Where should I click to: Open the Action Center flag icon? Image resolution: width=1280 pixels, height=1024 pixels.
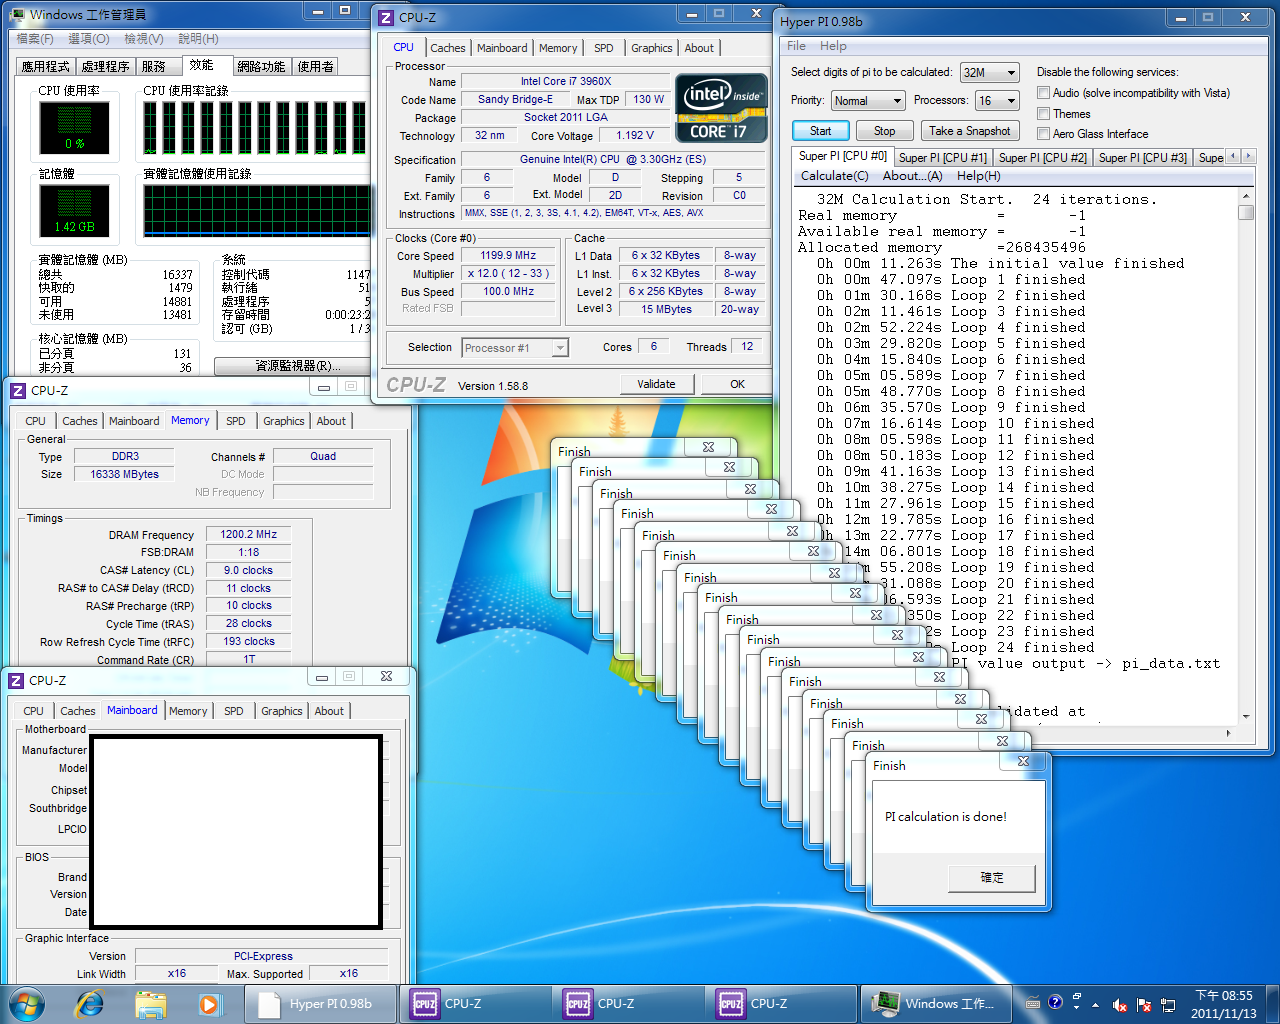click(1144, 1005)
